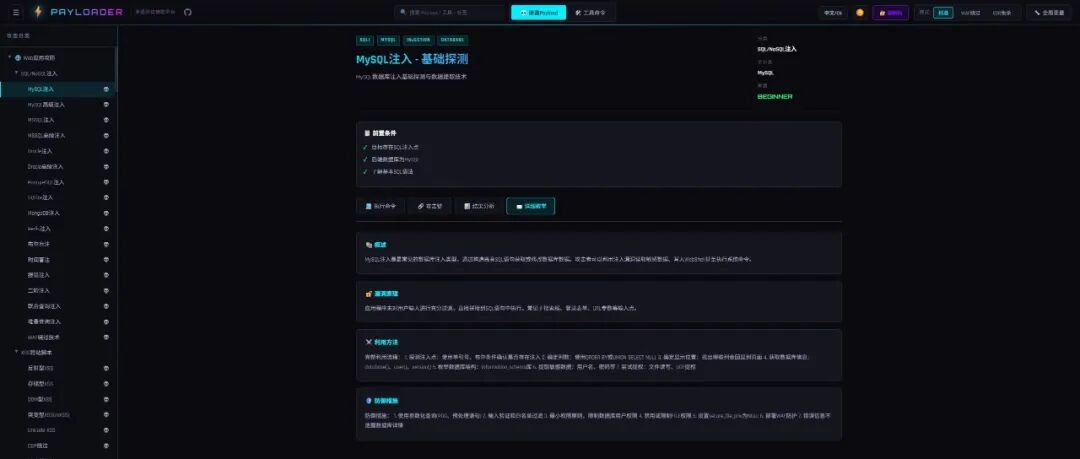Image resolution: width=1080 pixels, height=459 pixels.
Task: Click the icon beside the 报错注入 row
Action: click(106, 275)
